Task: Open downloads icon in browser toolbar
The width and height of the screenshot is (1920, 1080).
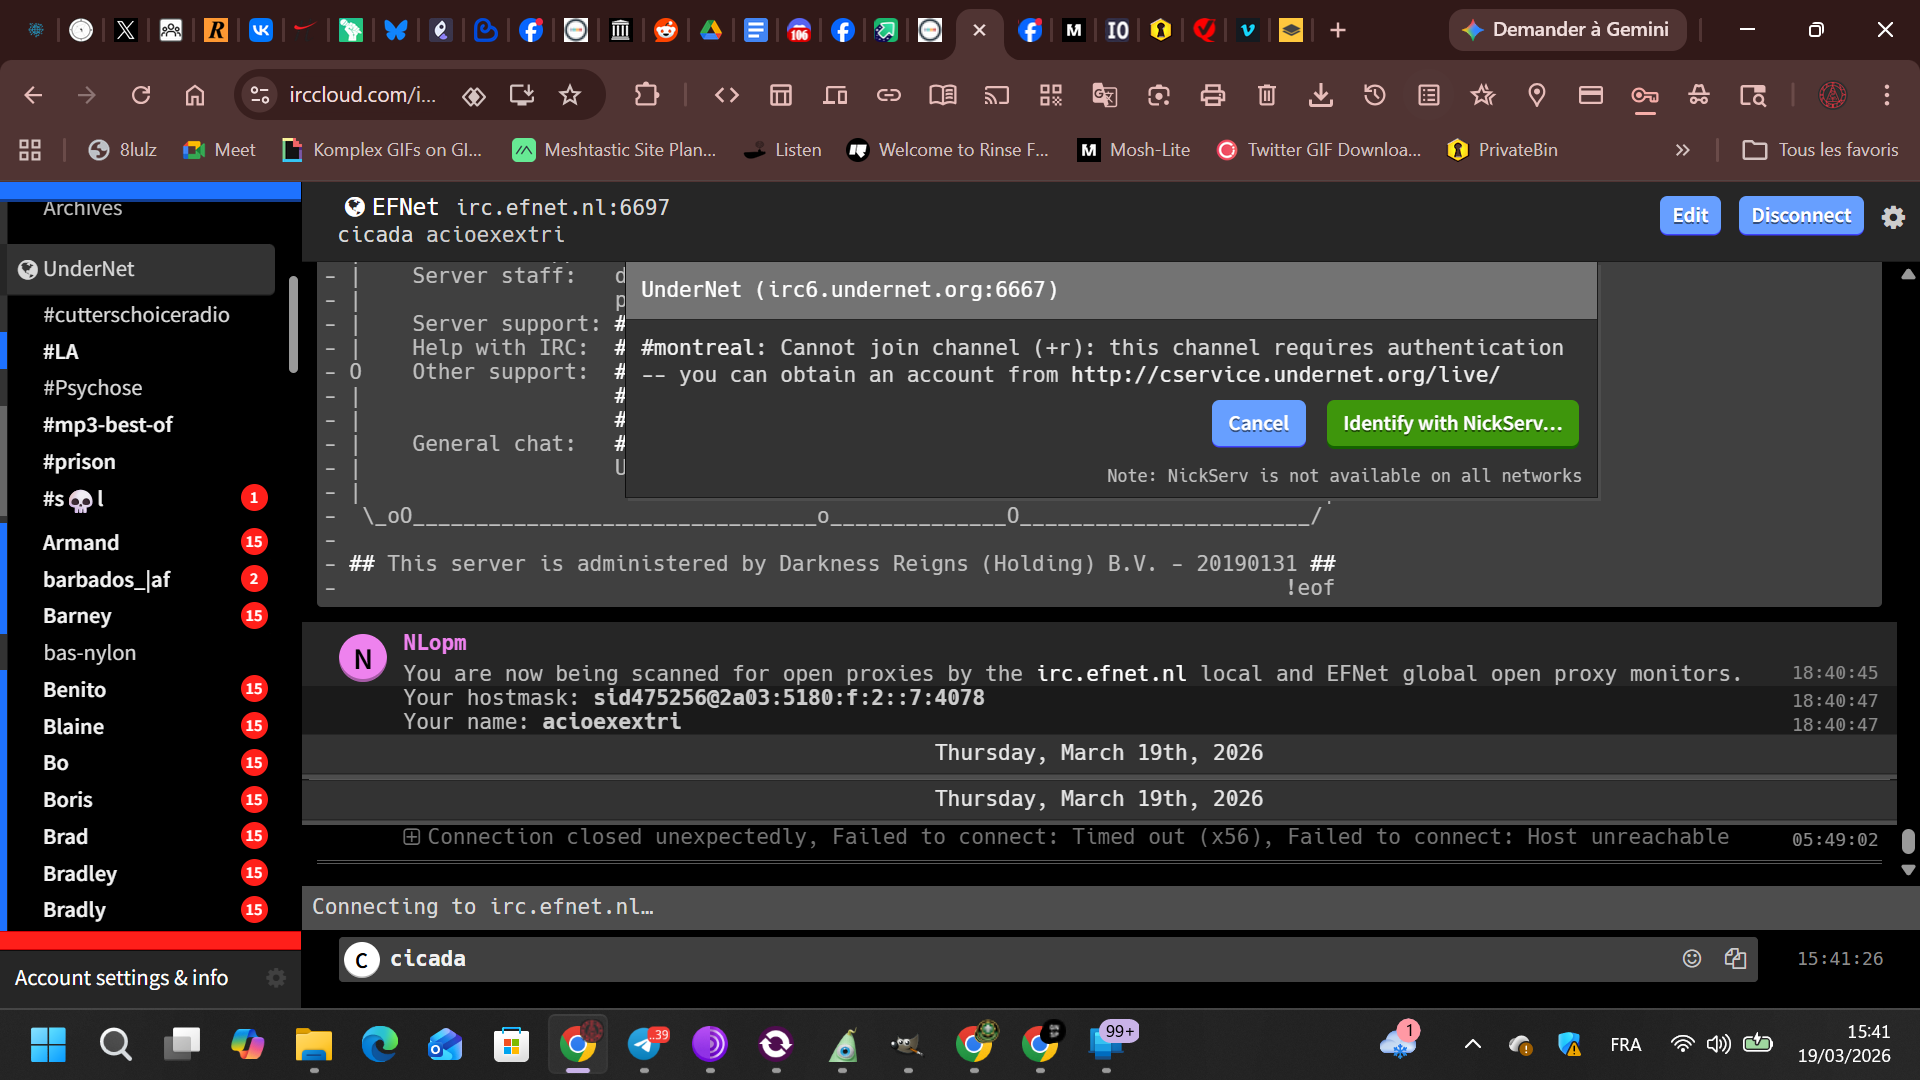Action: tap(1320, 95)
